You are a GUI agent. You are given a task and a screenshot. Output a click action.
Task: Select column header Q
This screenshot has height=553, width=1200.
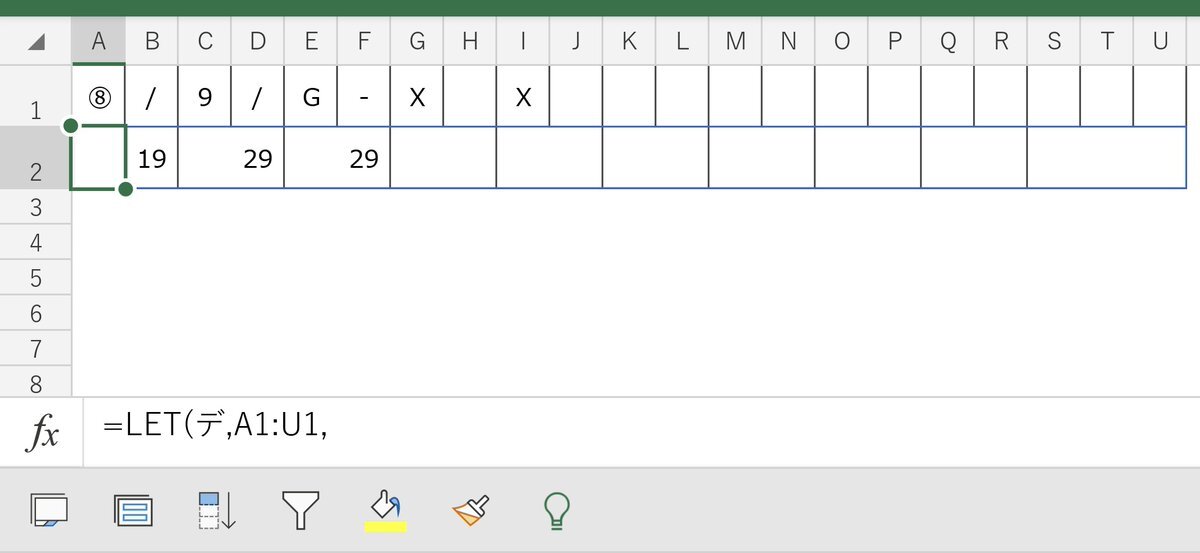pos(947,42)
